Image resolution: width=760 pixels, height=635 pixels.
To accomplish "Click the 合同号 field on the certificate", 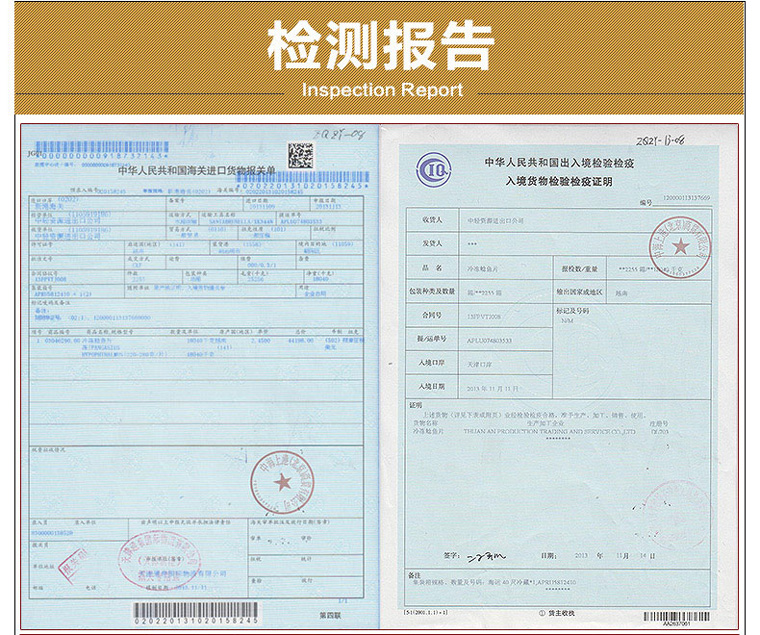I will tap(431, 315).
